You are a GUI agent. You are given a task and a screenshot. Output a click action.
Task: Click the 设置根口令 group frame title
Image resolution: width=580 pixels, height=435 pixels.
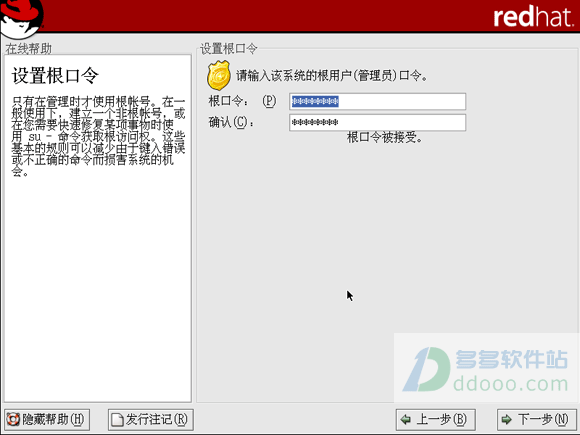point(228,48)
